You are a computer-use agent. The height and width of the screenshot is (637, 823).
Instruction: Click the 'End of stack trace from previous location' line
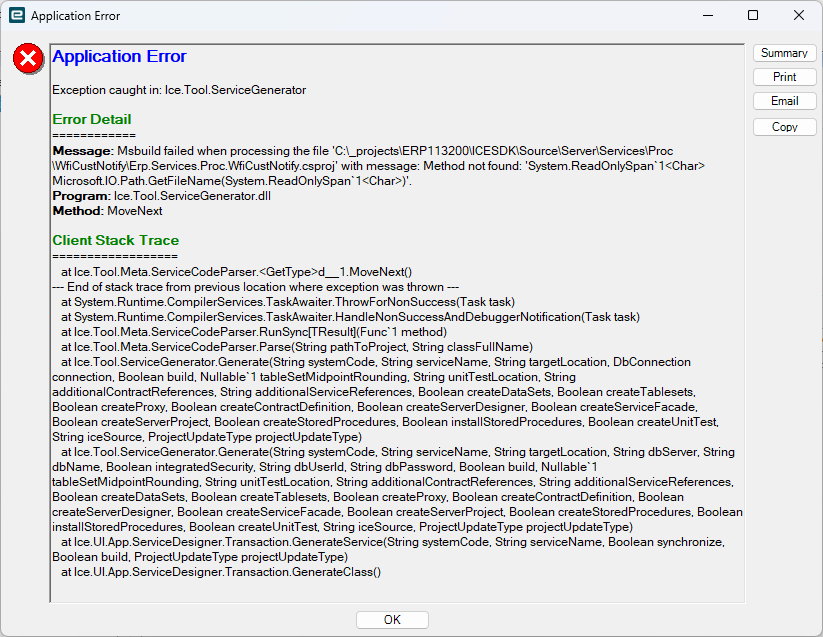tap(256, 287)
